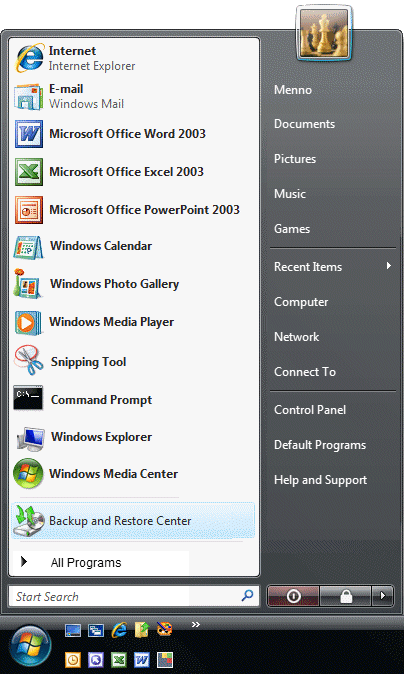Image resolution: width=404 pixels, height=674 pixels.
Task: Open the Windows Photo Gallery icon
Action: [28, 284]
